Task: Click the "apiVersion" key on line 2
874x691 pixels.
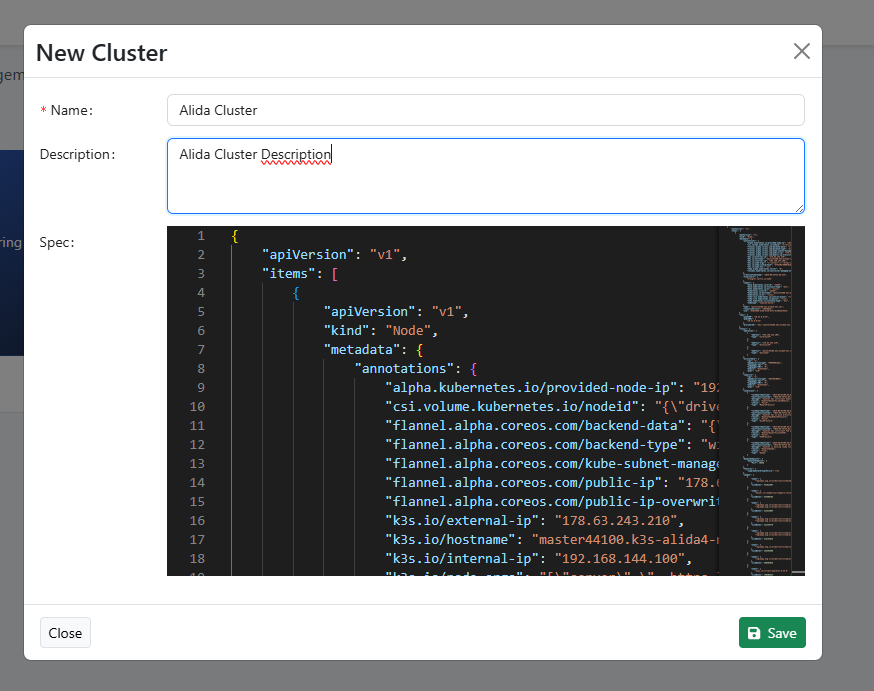Action: click(308, 255)
